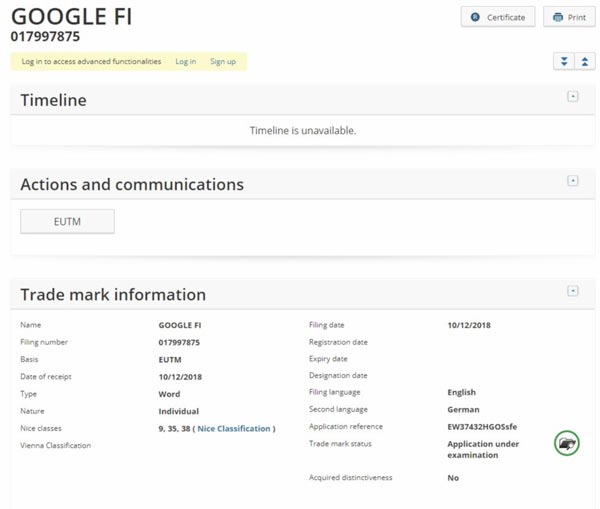Click the Second language value German
The width and height of the screenshot is (600, 509).
pyautogui.click(x=463, y=409)
